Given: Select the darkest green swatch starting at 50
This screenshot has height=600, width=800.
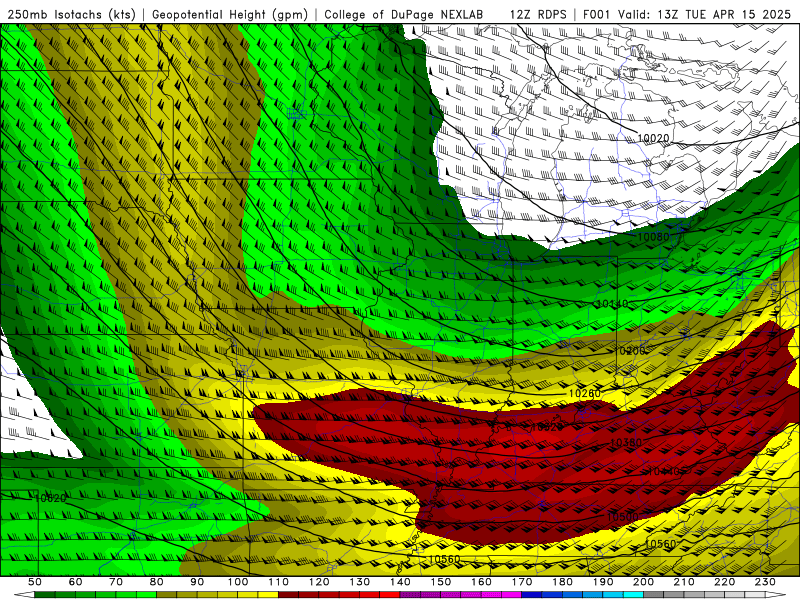Looking at the screenshot, I should [45, 595].
